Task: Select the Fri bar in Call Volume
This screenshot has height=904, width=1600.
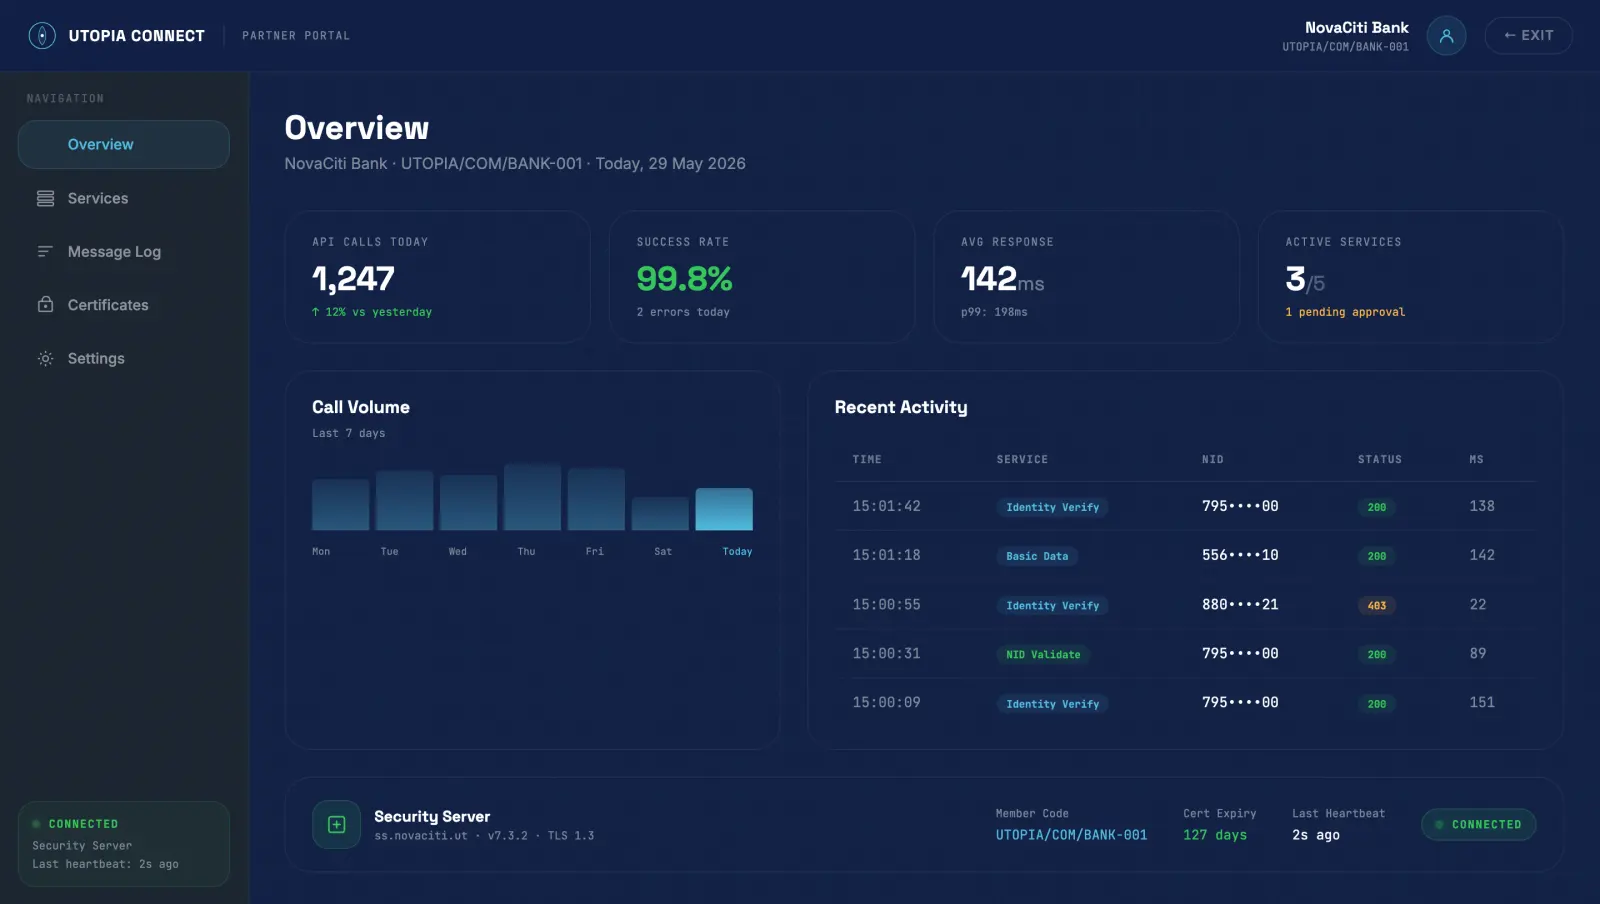Action: [597, 499]
